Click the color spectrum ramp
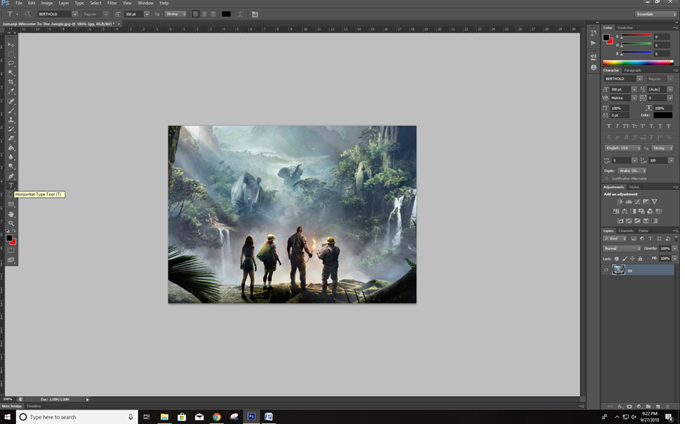Viewport: 685px width, 426px height. (638, 62)
